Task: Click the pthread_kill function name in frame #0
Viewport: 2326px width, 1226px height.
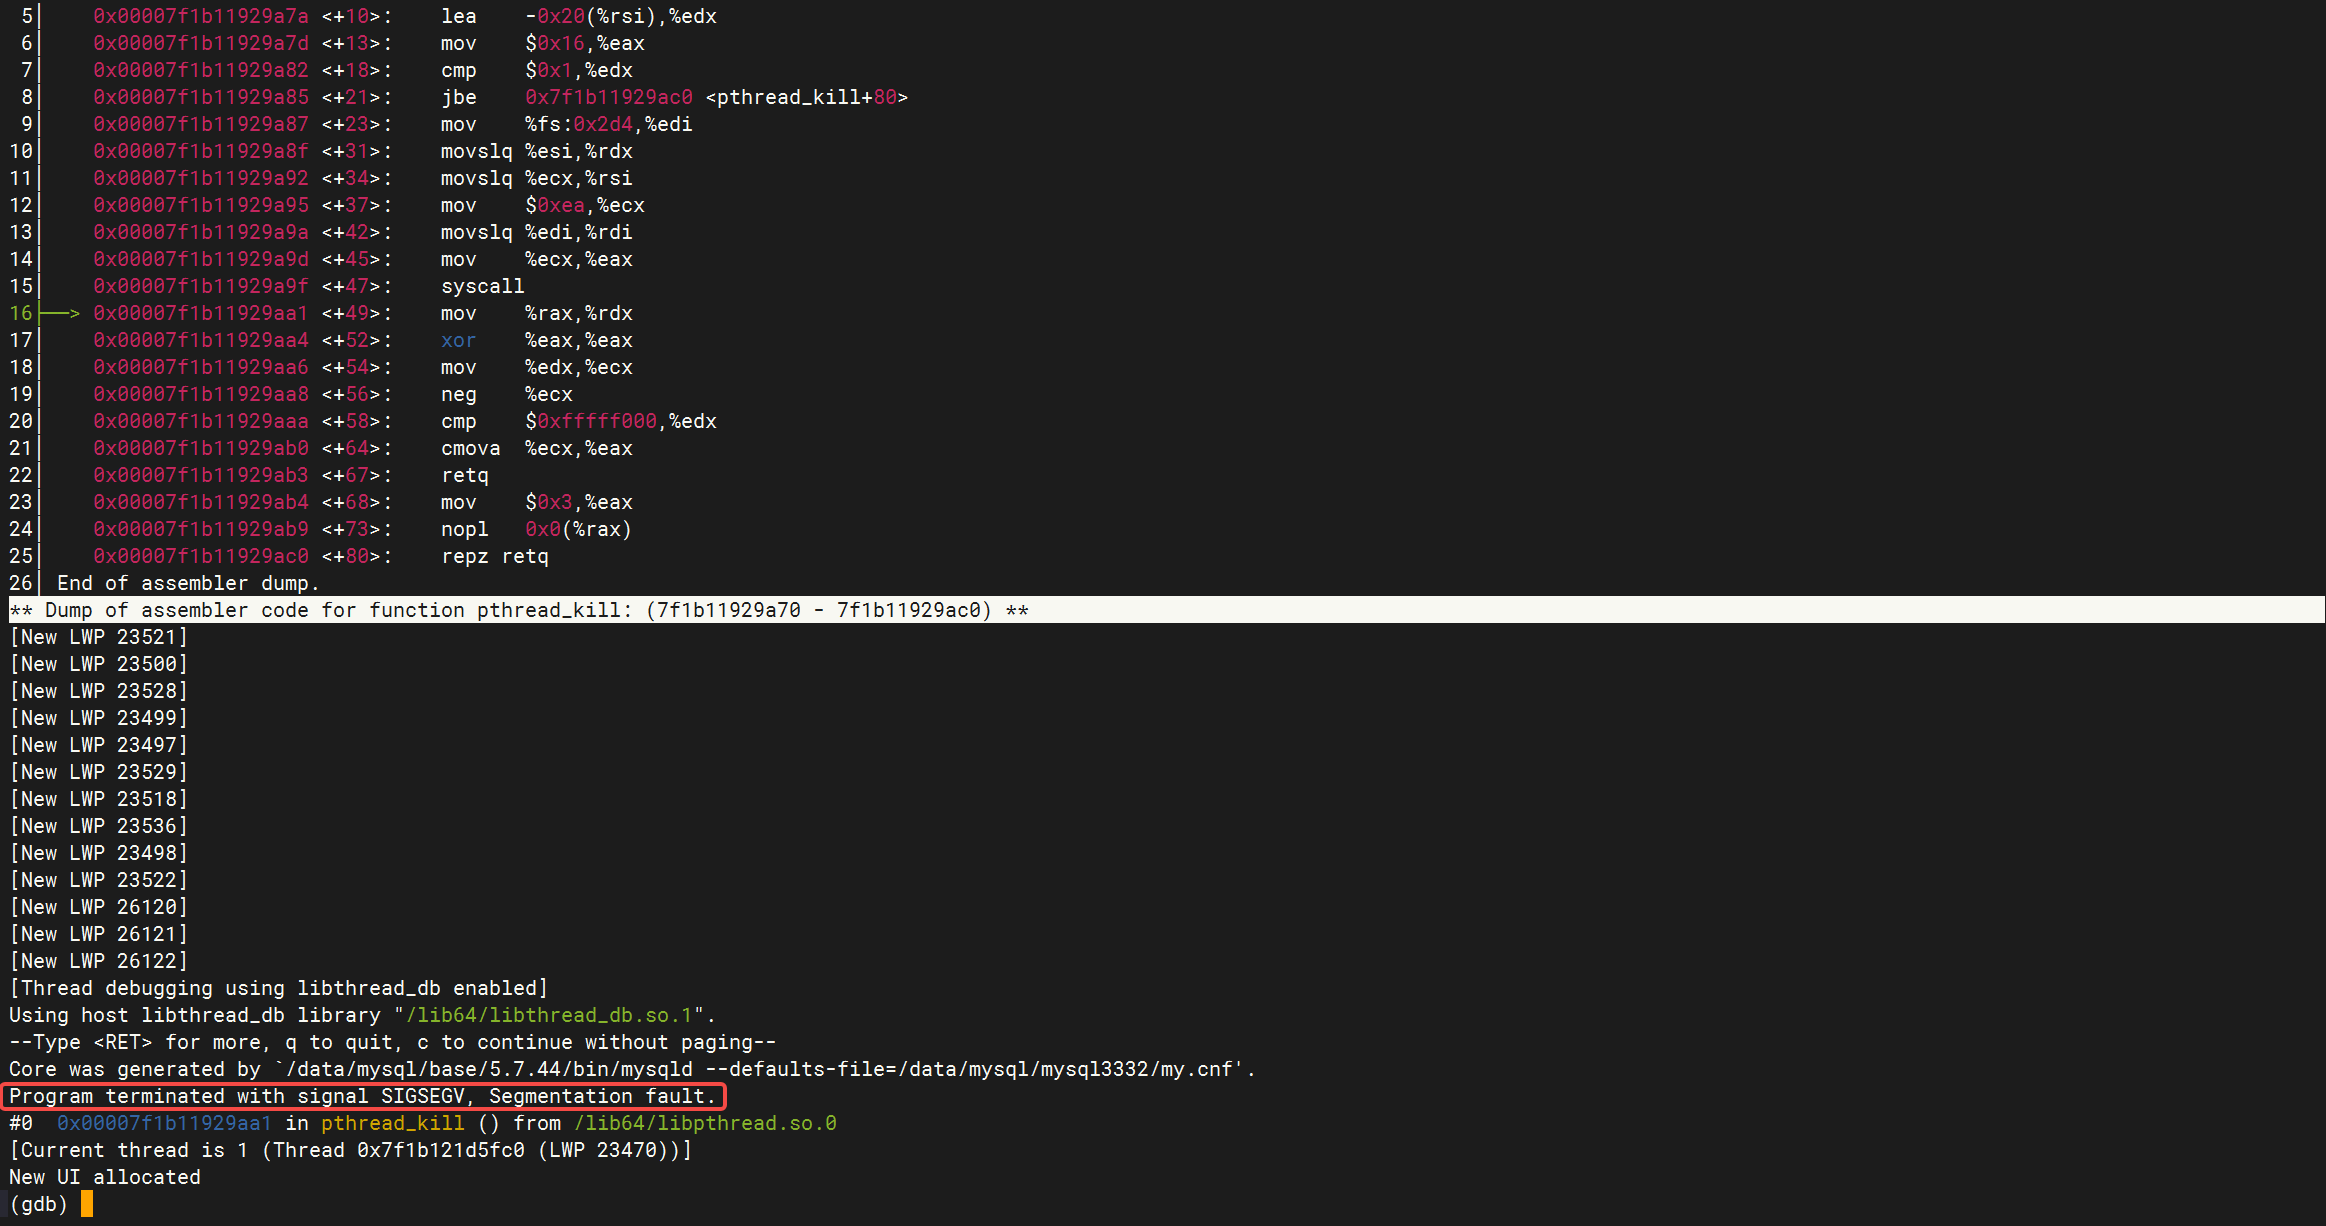Action: (392, 1124)
